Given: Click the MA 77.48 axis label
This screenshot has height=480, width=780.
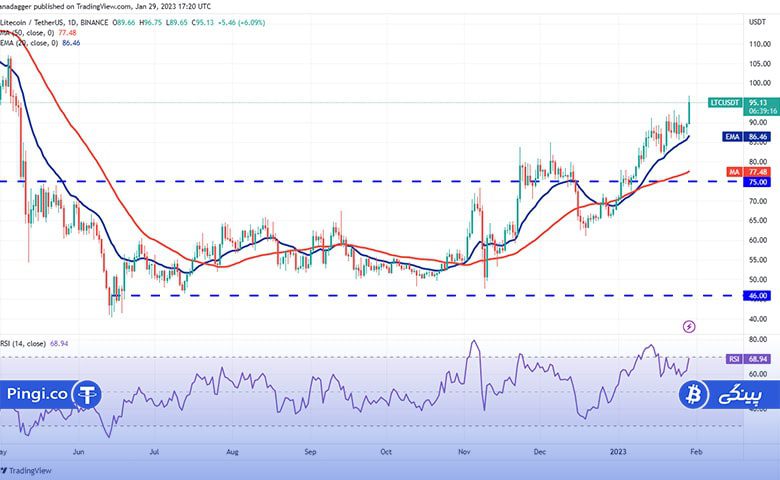Looking at the screenshot, I should pyautogui.click(x=749, y=172).
